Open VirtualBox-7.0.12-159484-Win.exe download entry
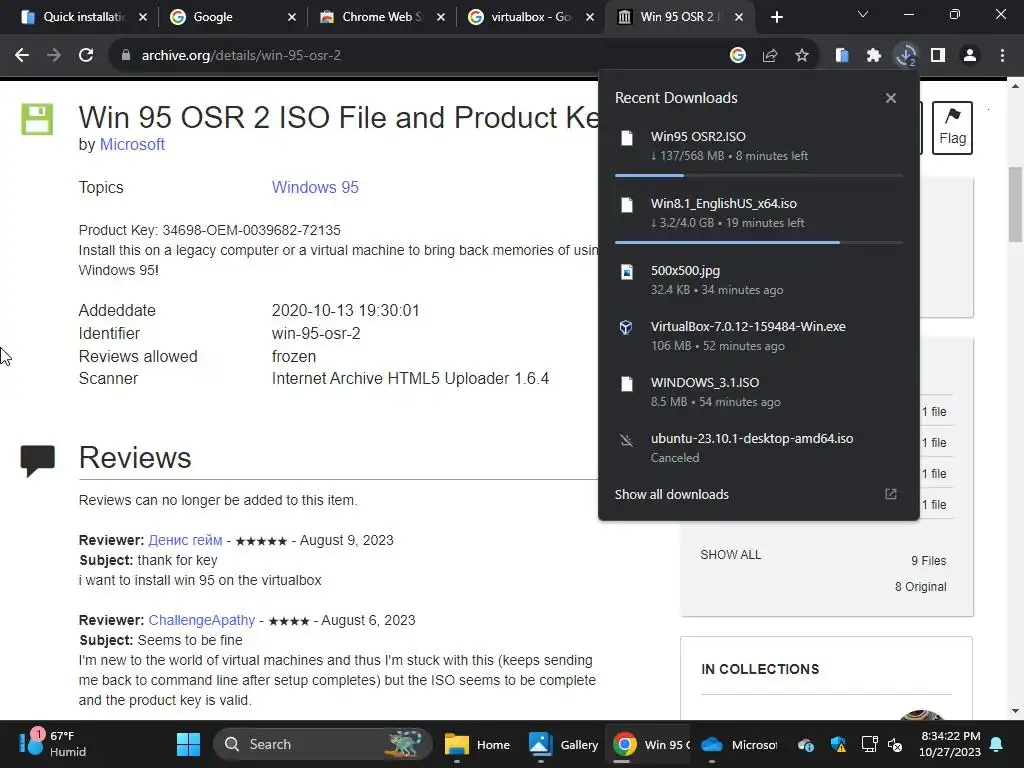Viewport: 1024px width, 768px height. pyautogui.click(x=758, y=336)
